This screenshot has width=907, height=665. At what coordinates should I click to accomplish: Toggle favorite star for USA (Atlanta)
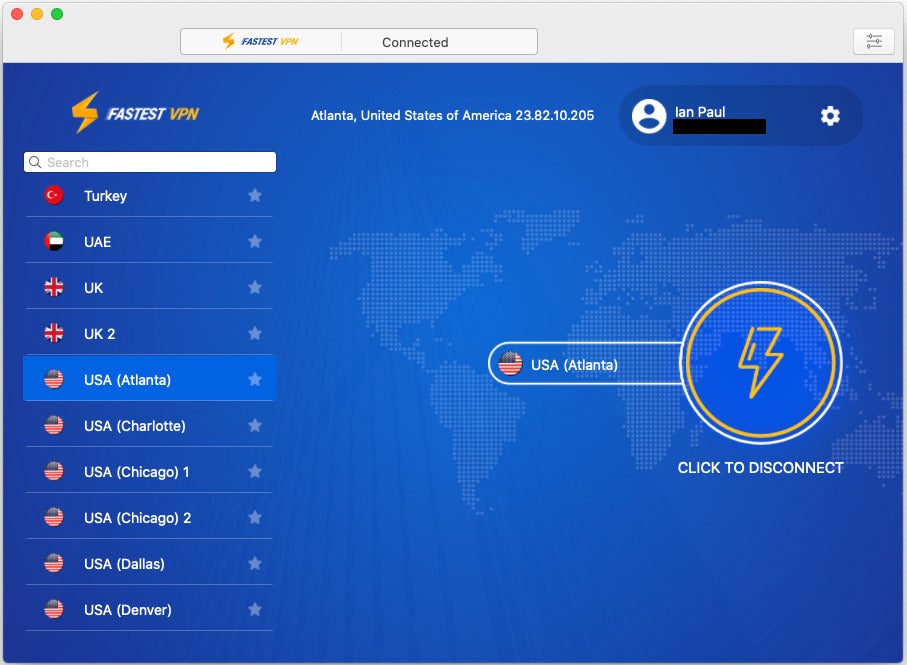255,379
